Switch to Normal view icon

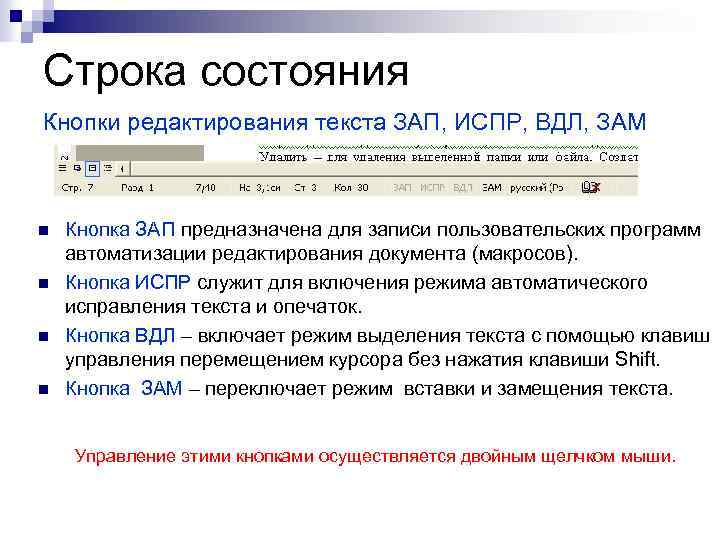point(62,168)
